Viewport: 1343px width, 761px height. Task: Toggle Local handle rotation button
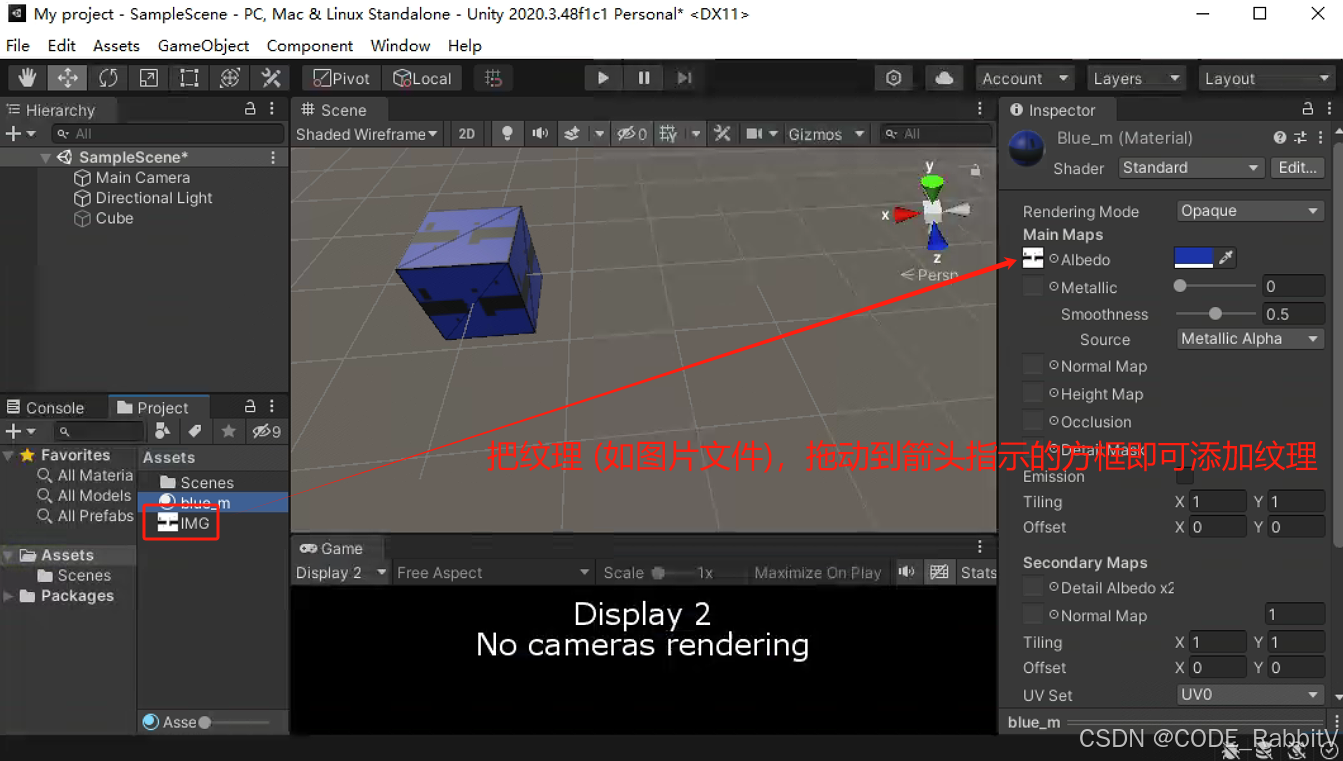pyautogui.click(x=422, y=78)
